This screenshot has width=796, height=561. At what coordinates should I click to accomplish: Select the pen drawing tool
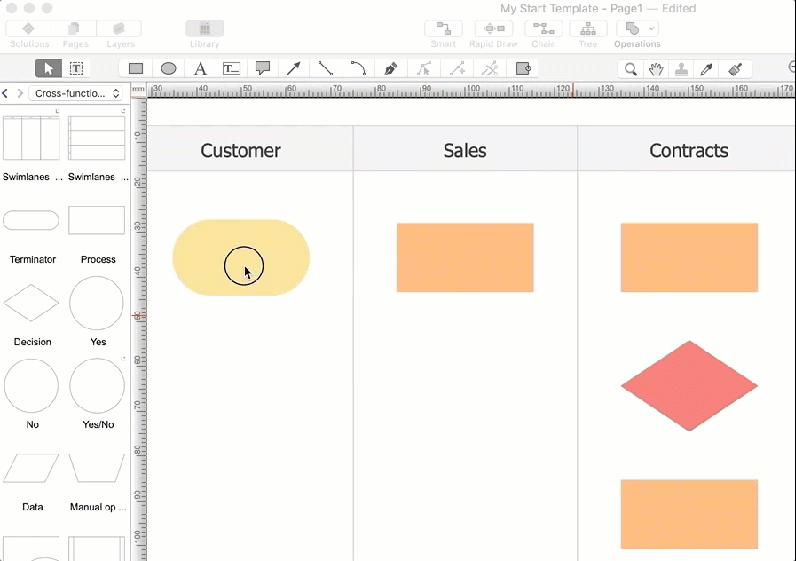pyautogui.click(x=390, y=69)
